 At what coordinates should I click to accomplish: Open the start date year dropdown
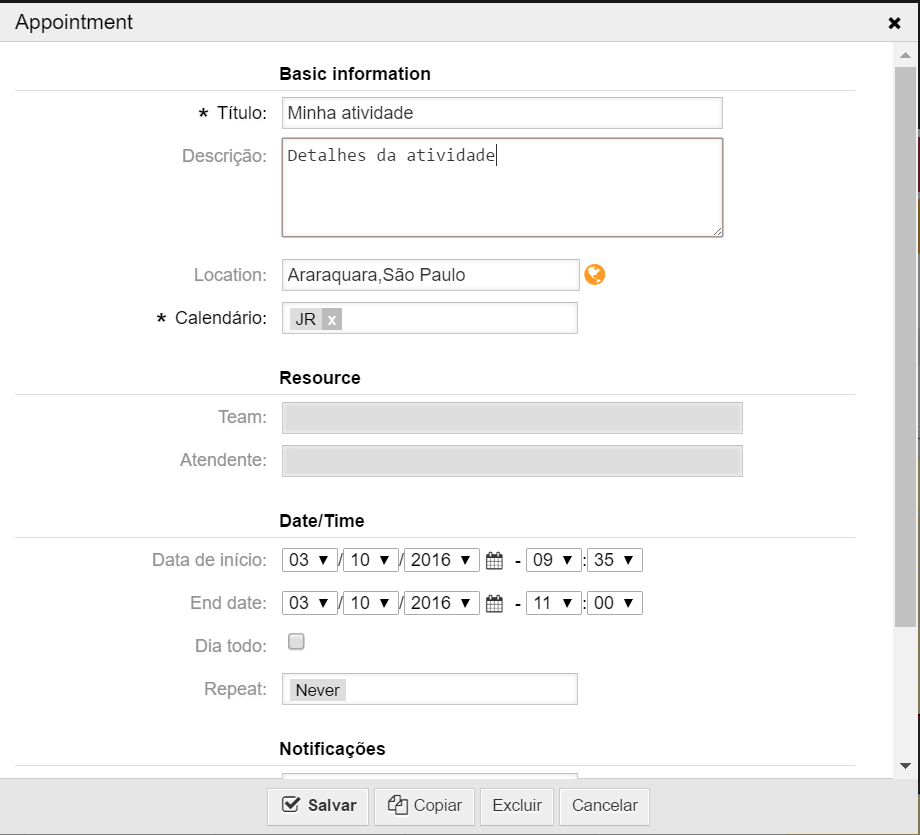point(439,560)
